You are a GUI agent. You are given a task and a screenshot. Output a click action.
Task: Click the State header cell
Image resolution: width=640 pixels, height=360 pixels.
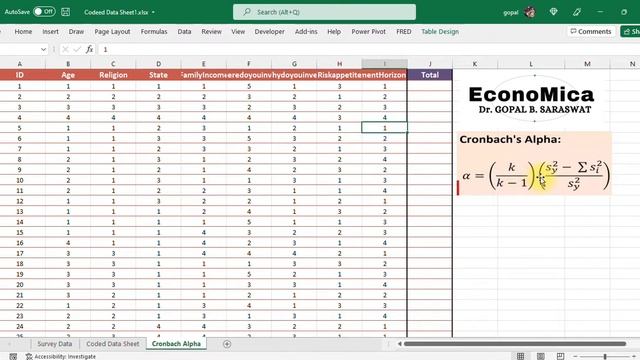(158, 75)
